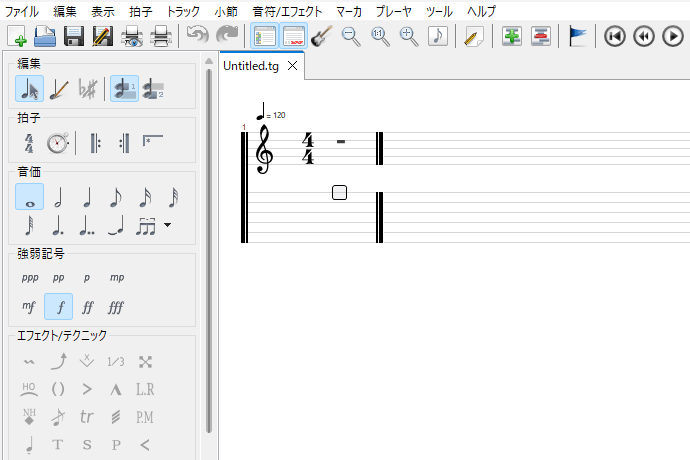Open the guitar instrument settings icon
This screenshot has height=460, width=690.
click(x=321, y=37)
